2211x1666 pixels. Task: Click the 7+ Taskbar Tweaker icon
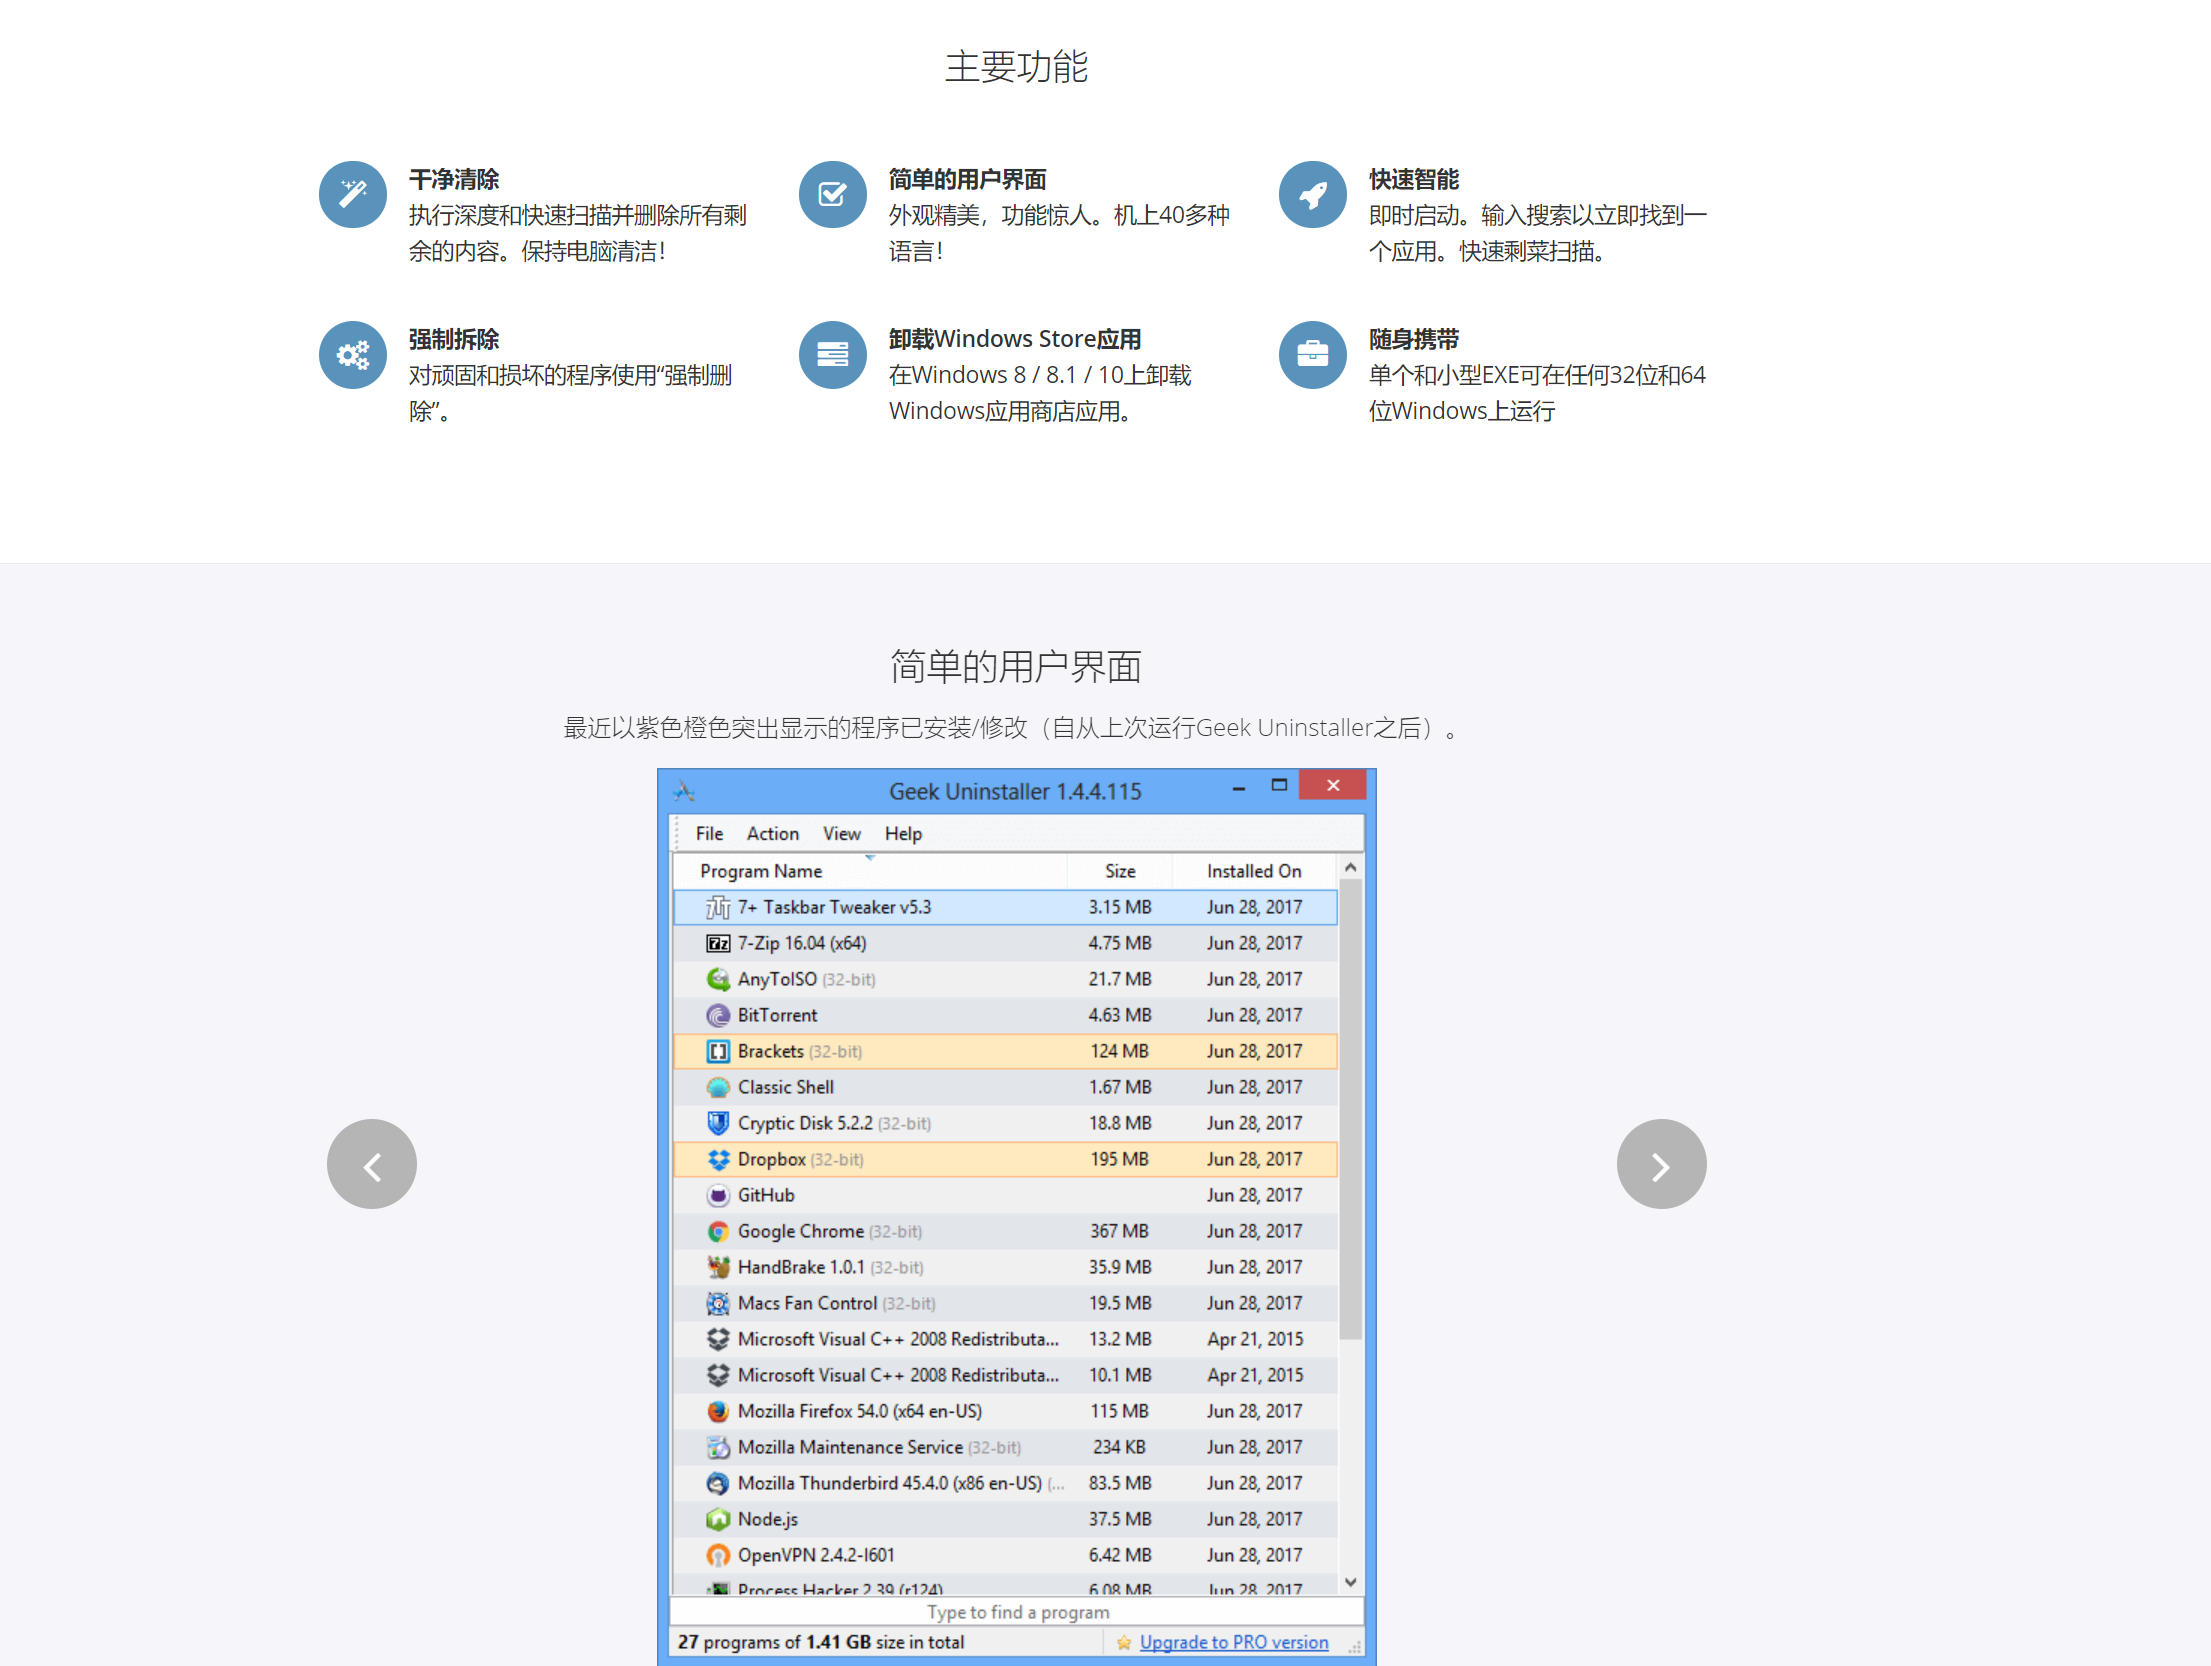pyautogui.click(x=718, y=907)
